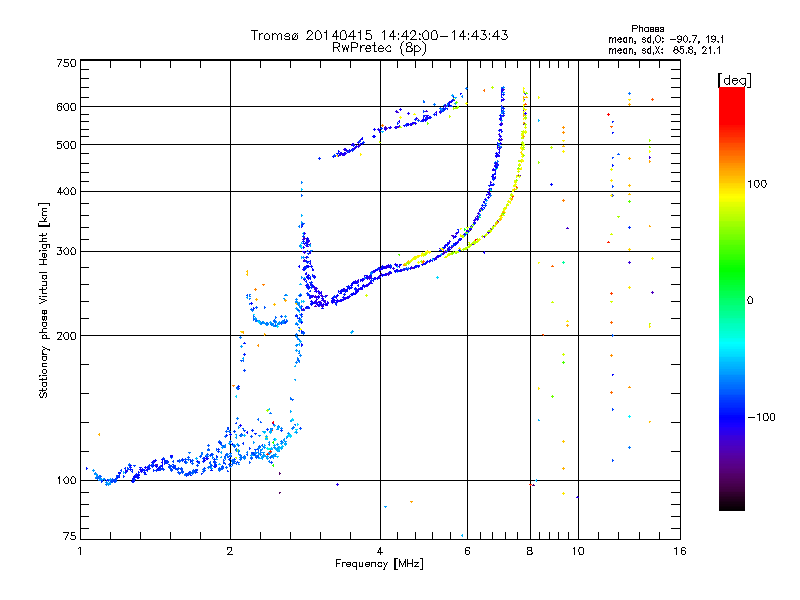800x600 pixels.
Task: Click the 'Phases' header label
Action: 647,29
